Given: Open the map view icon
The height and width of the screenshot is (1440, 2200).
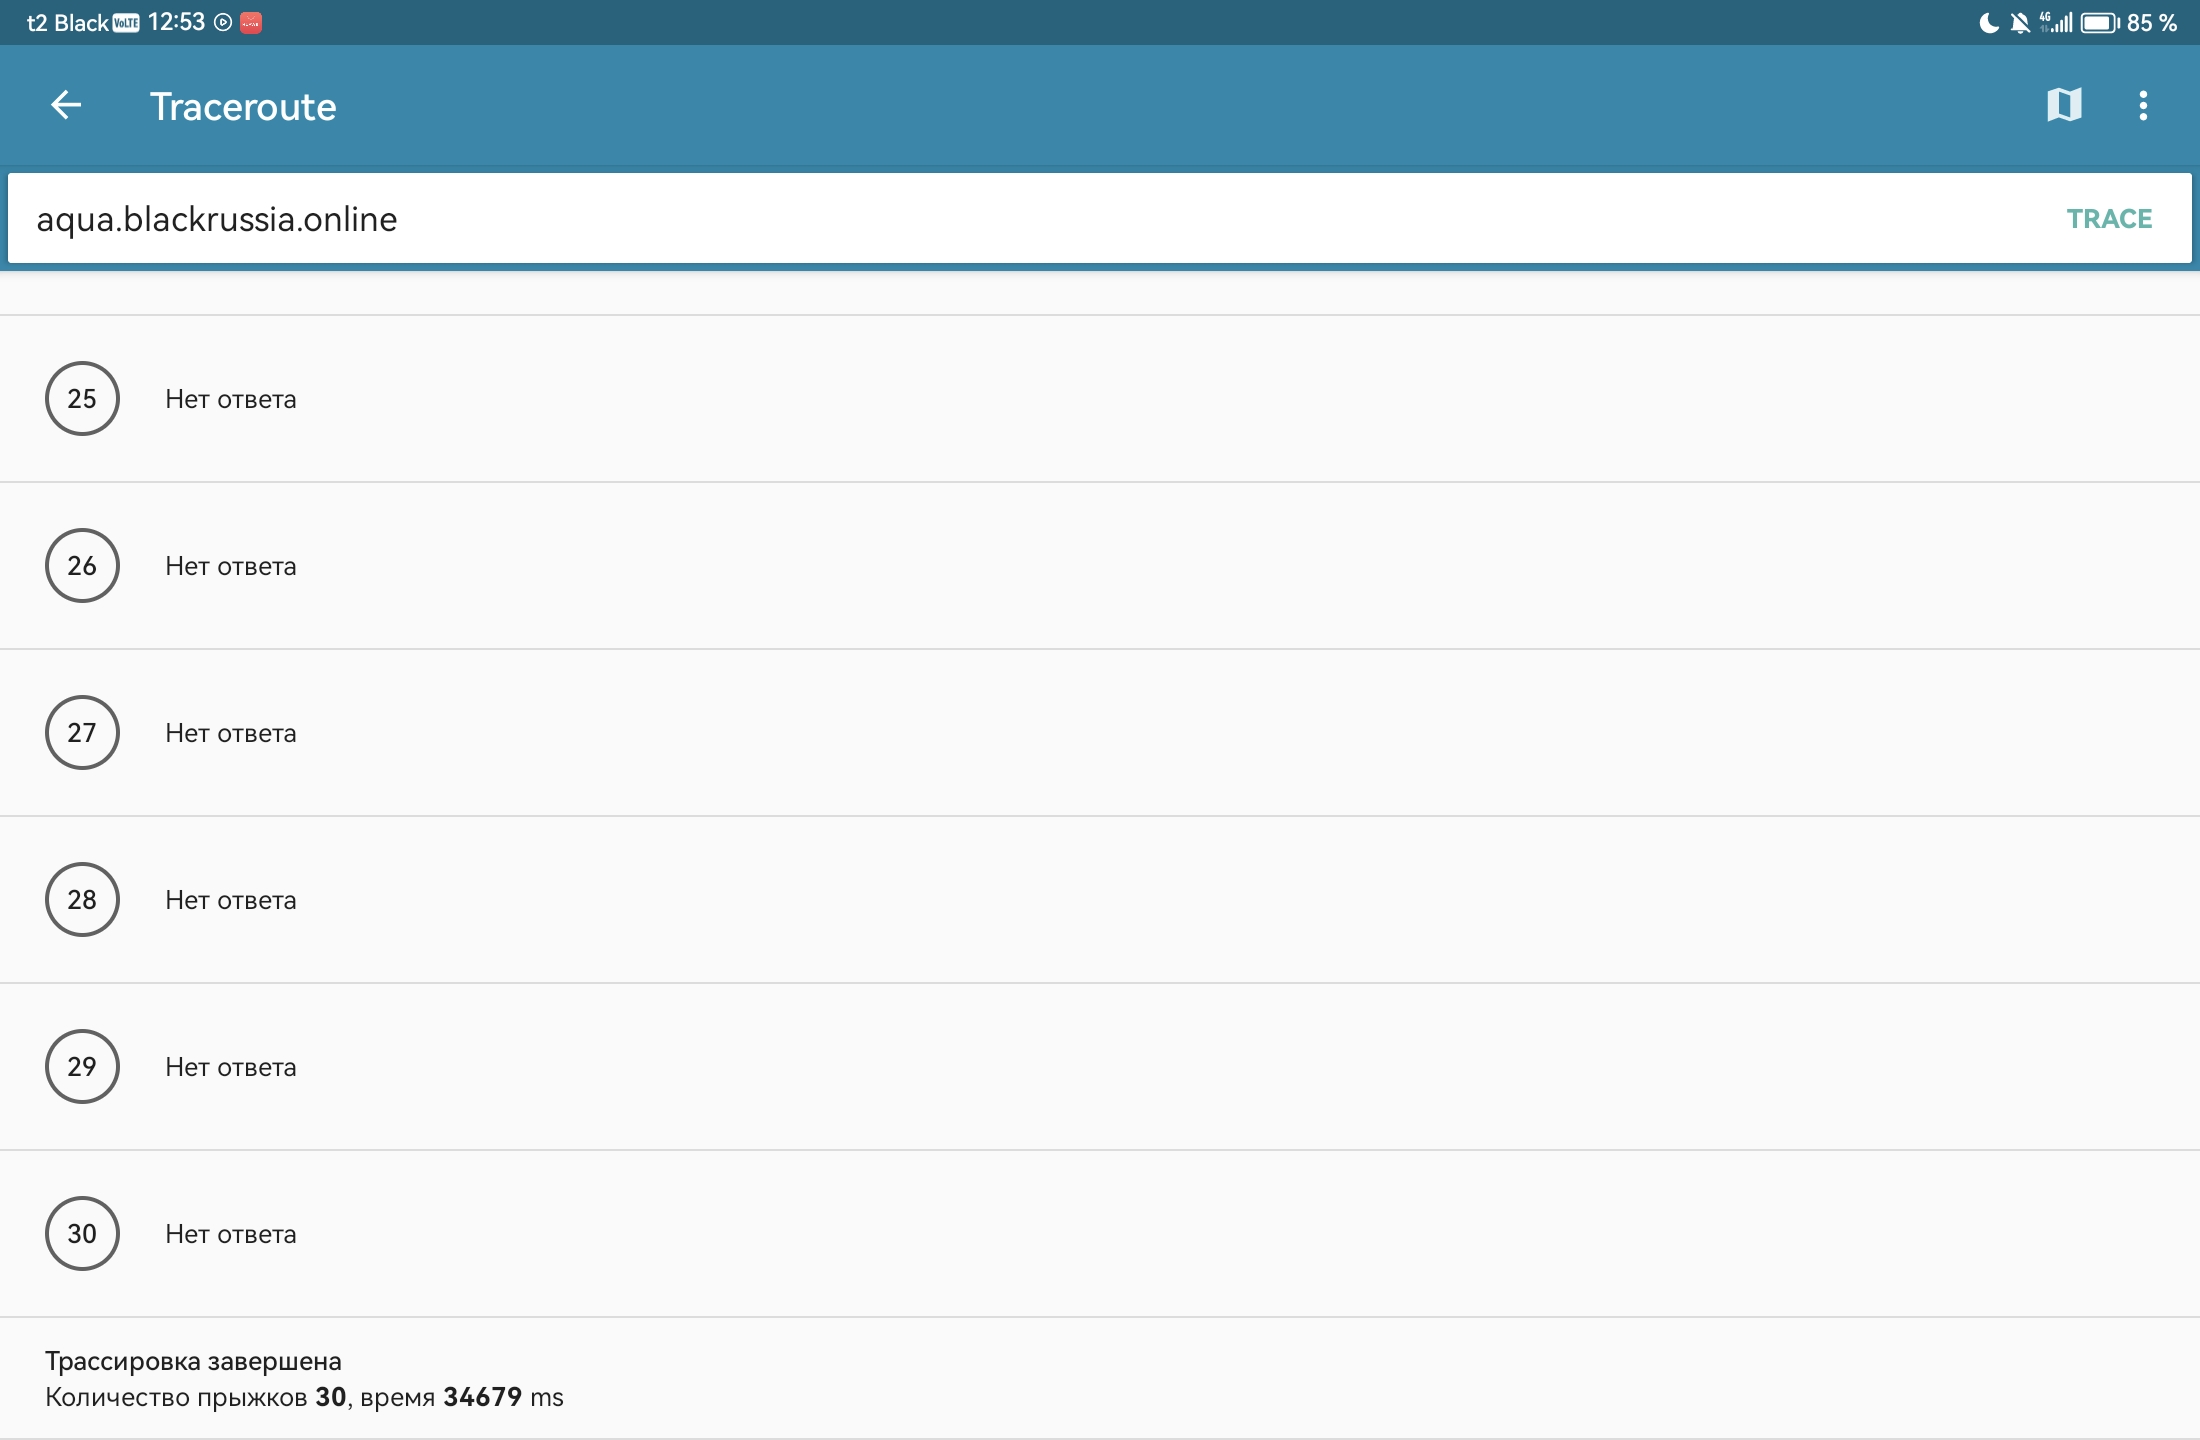Looking at the screenshot, I should point(2064,105).
